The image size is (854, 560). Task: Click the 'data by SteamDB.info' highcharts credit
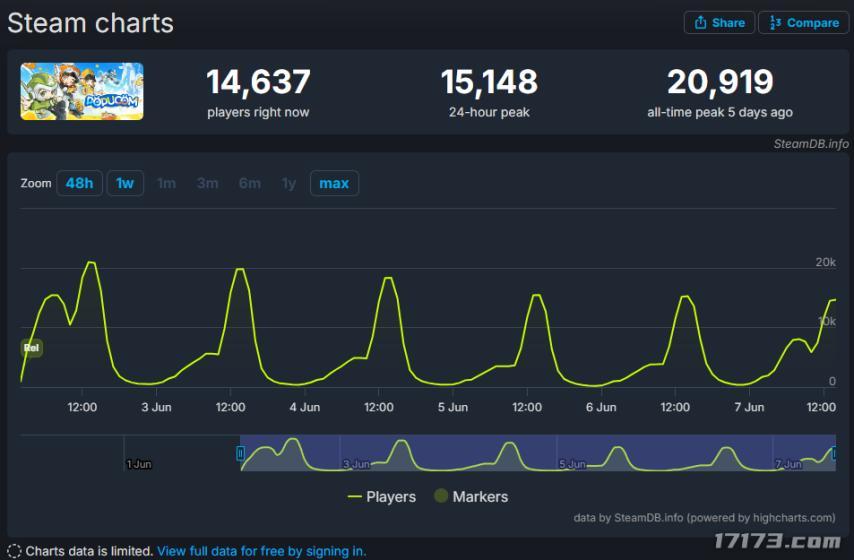point(704,518)
